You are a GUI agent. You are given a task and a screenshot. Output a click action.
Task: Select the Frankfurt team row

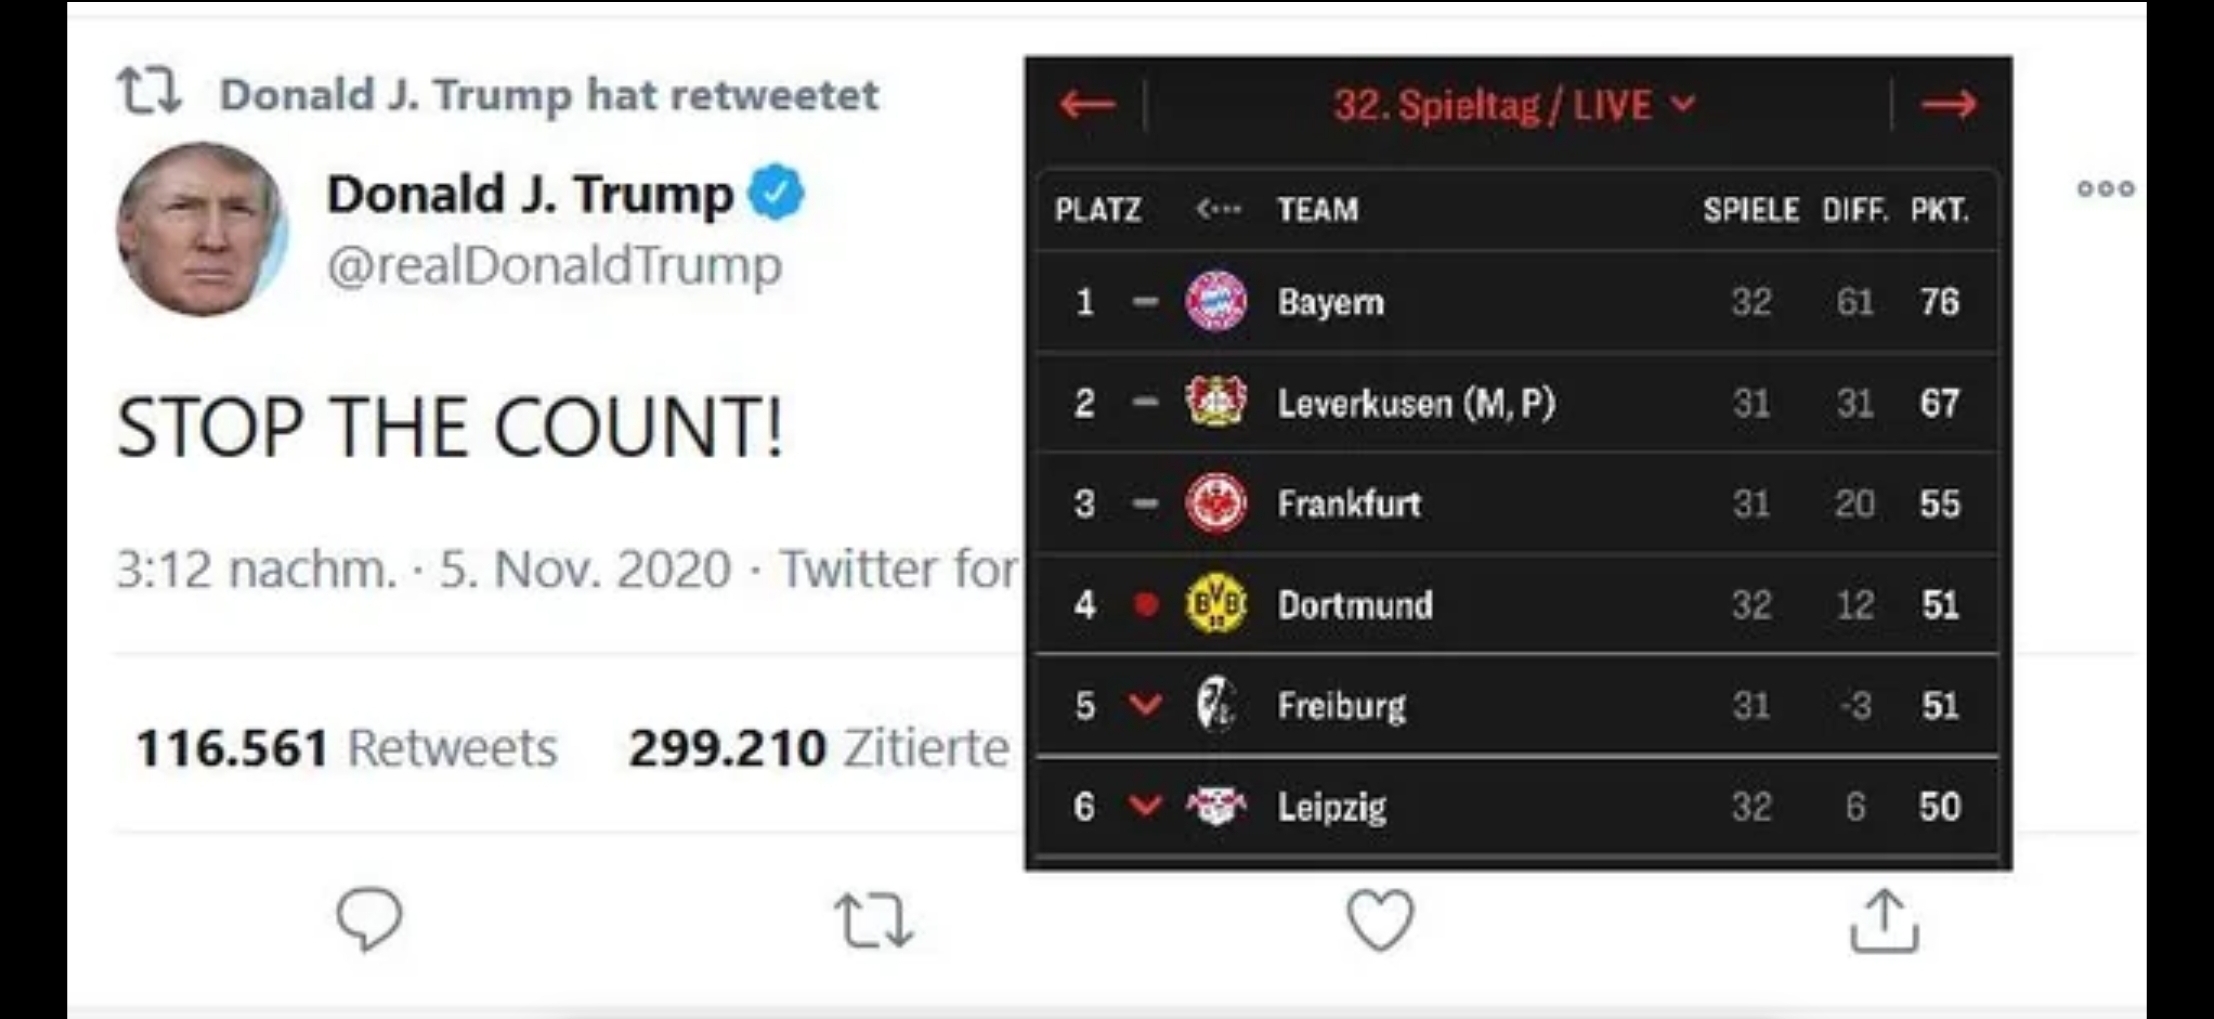[x=1517, y=503]
